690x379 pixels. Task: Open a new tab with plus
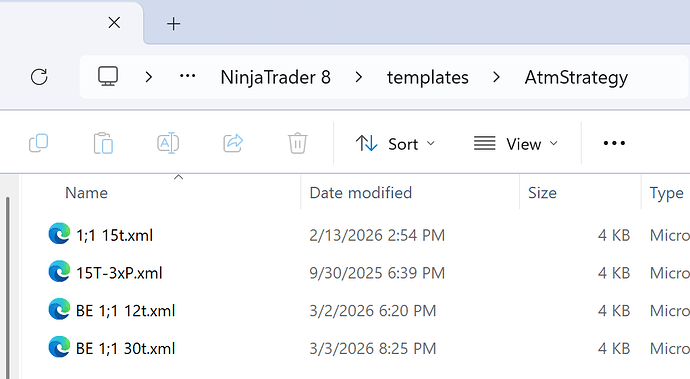tap(174, 23)
